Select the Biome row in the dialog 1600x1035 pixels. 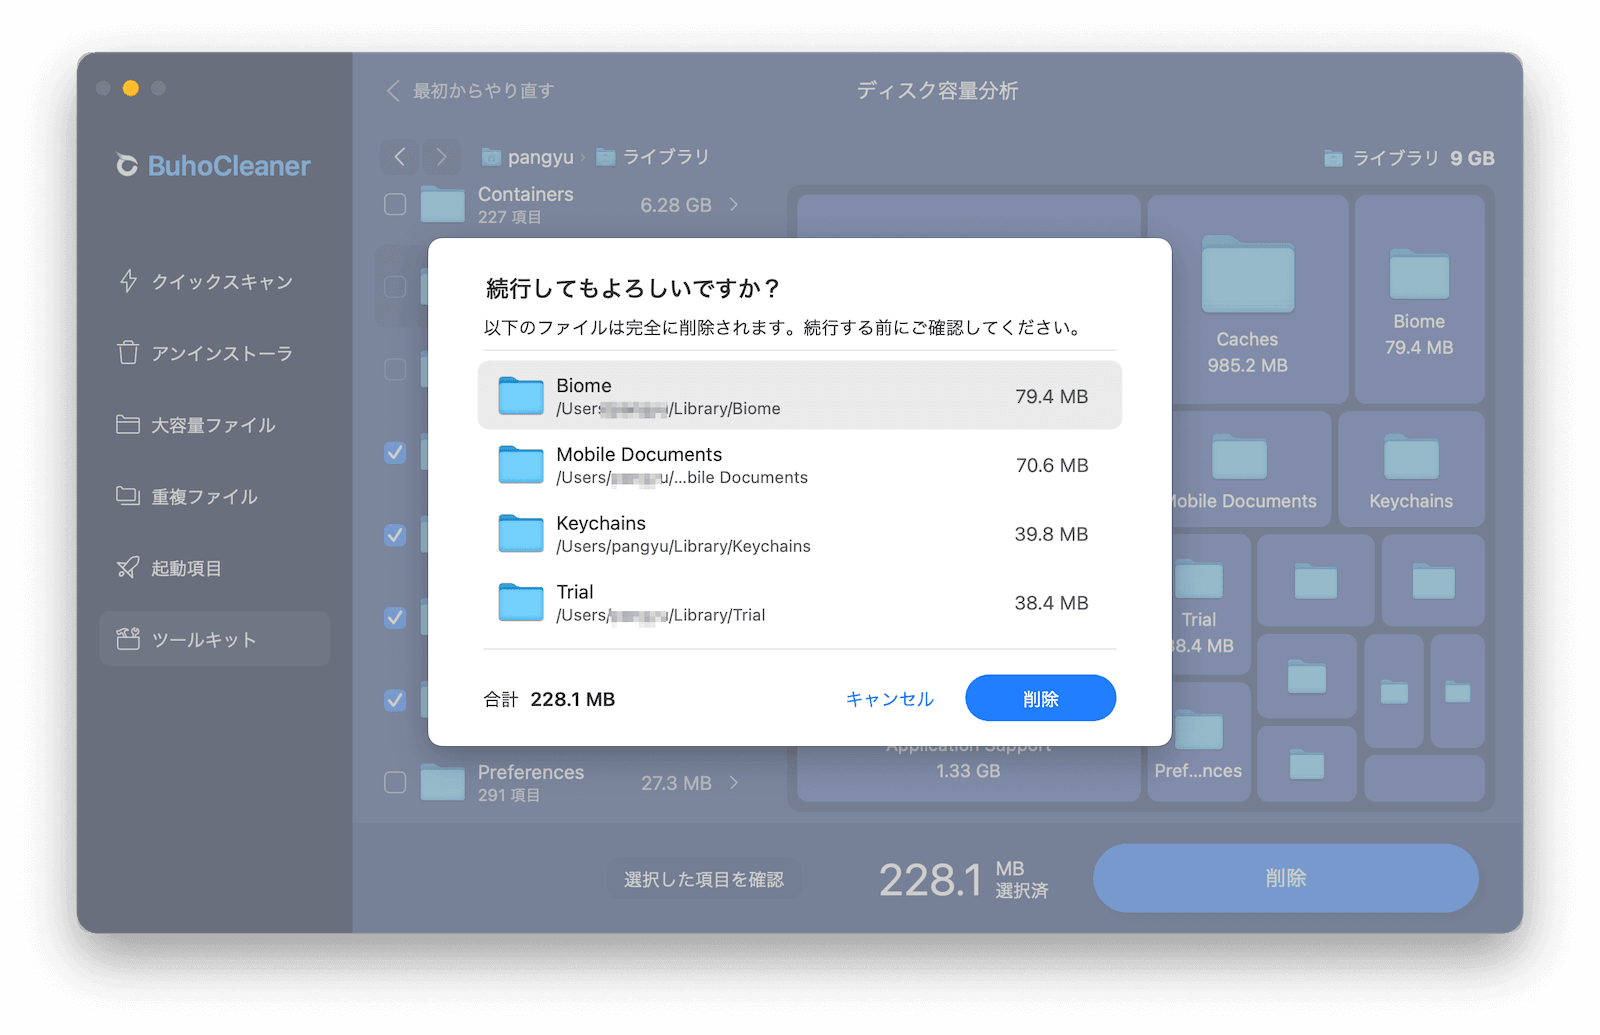[x=800, y=396]
